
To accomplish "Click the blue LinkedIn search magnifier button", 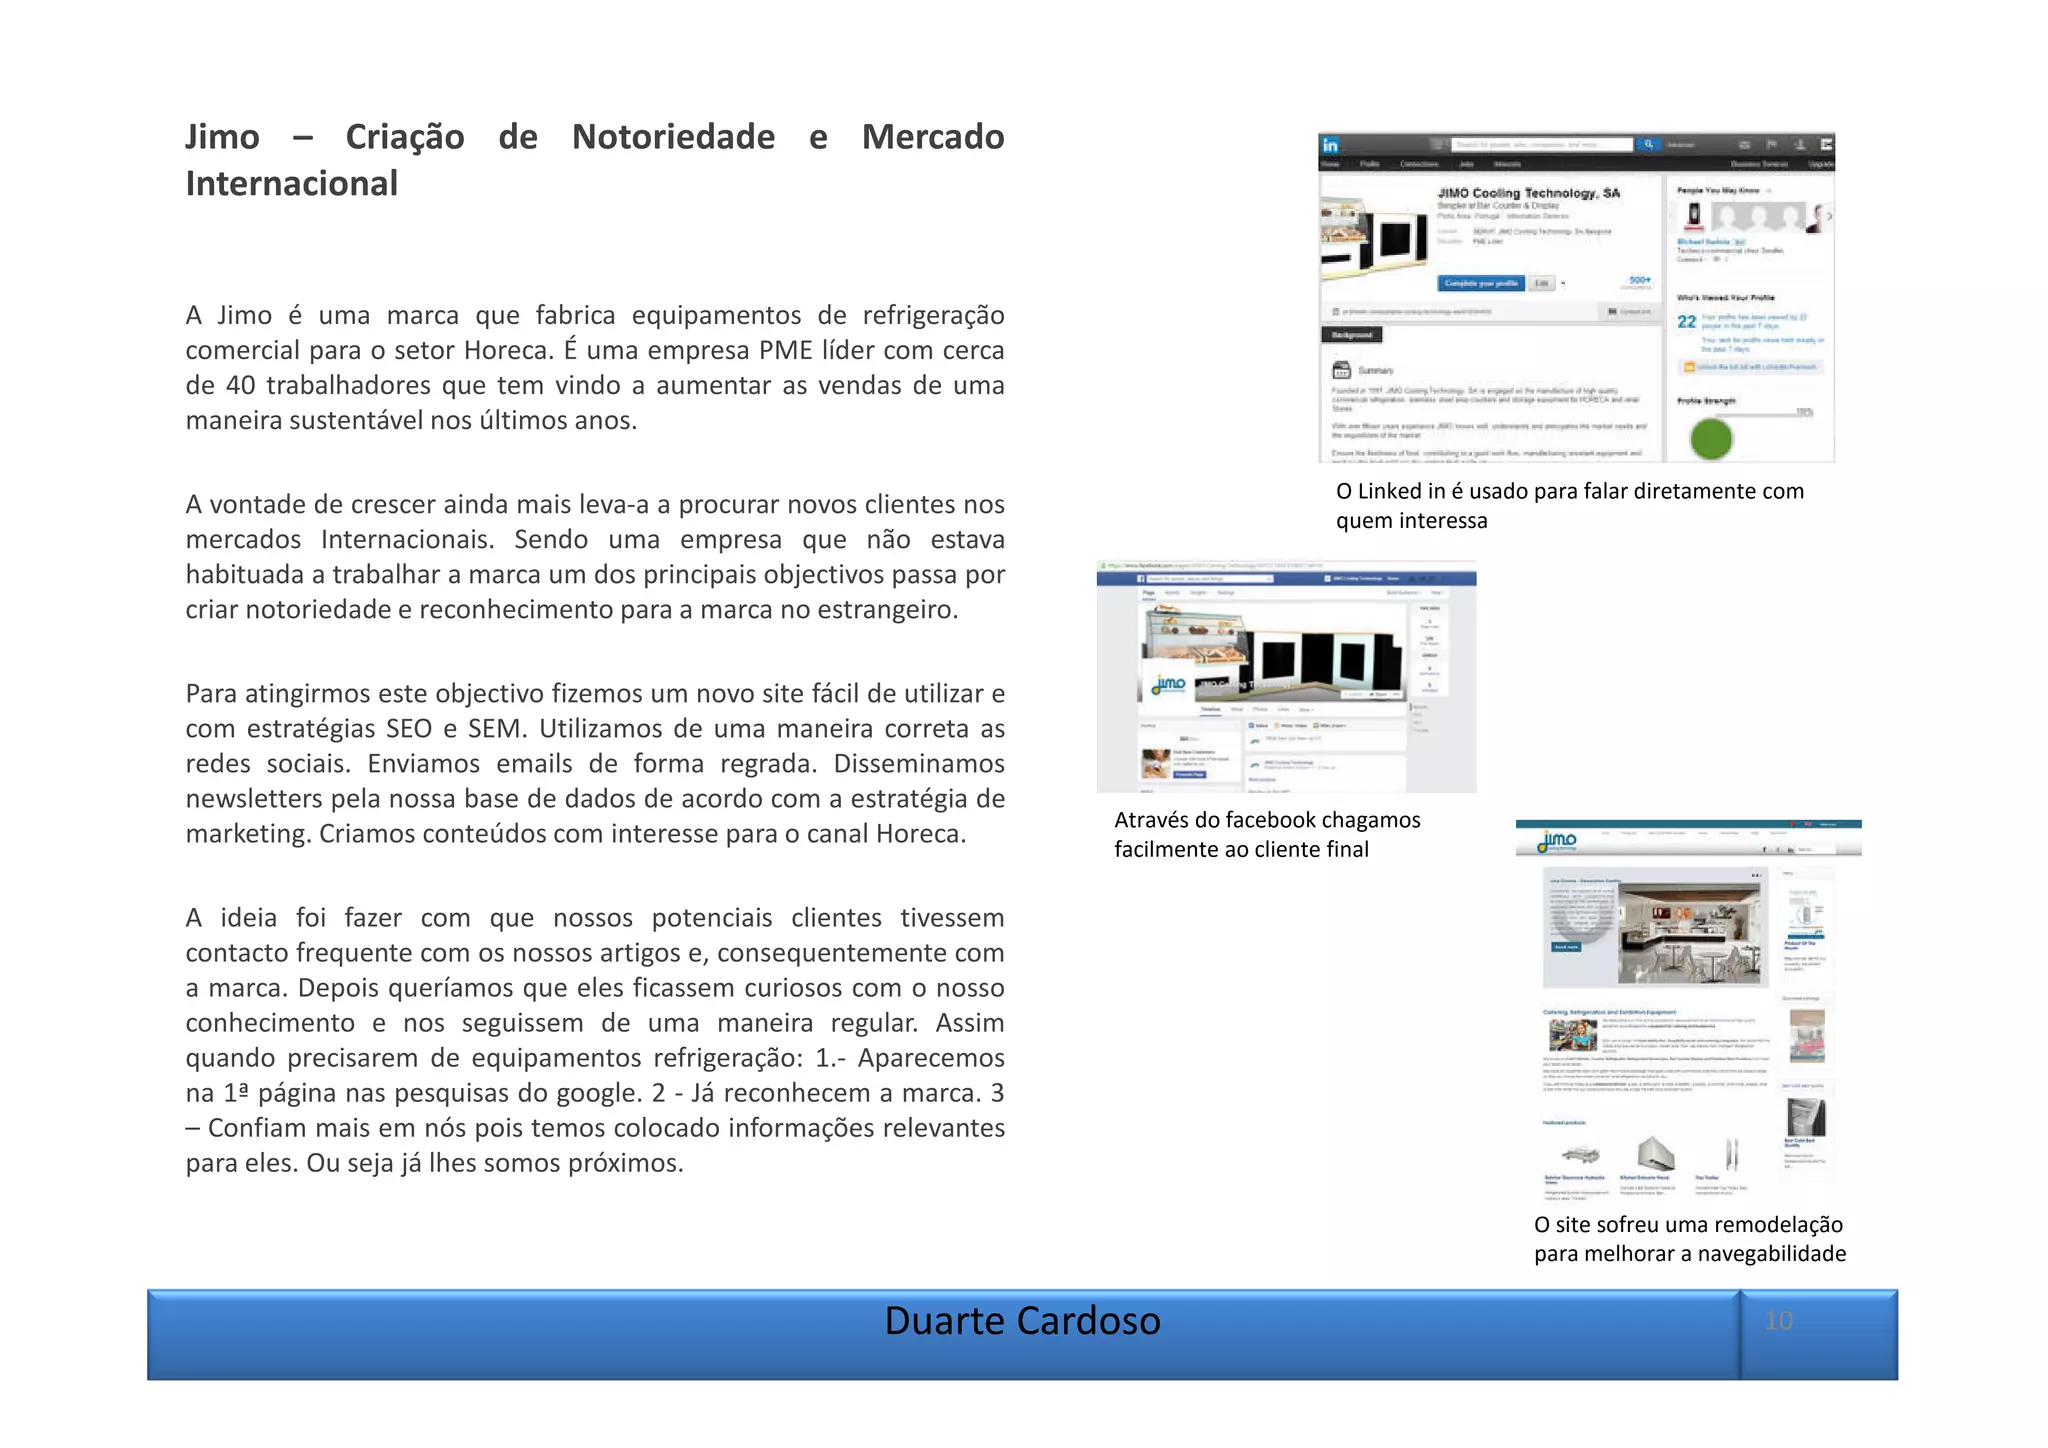I will [1648, 145].
